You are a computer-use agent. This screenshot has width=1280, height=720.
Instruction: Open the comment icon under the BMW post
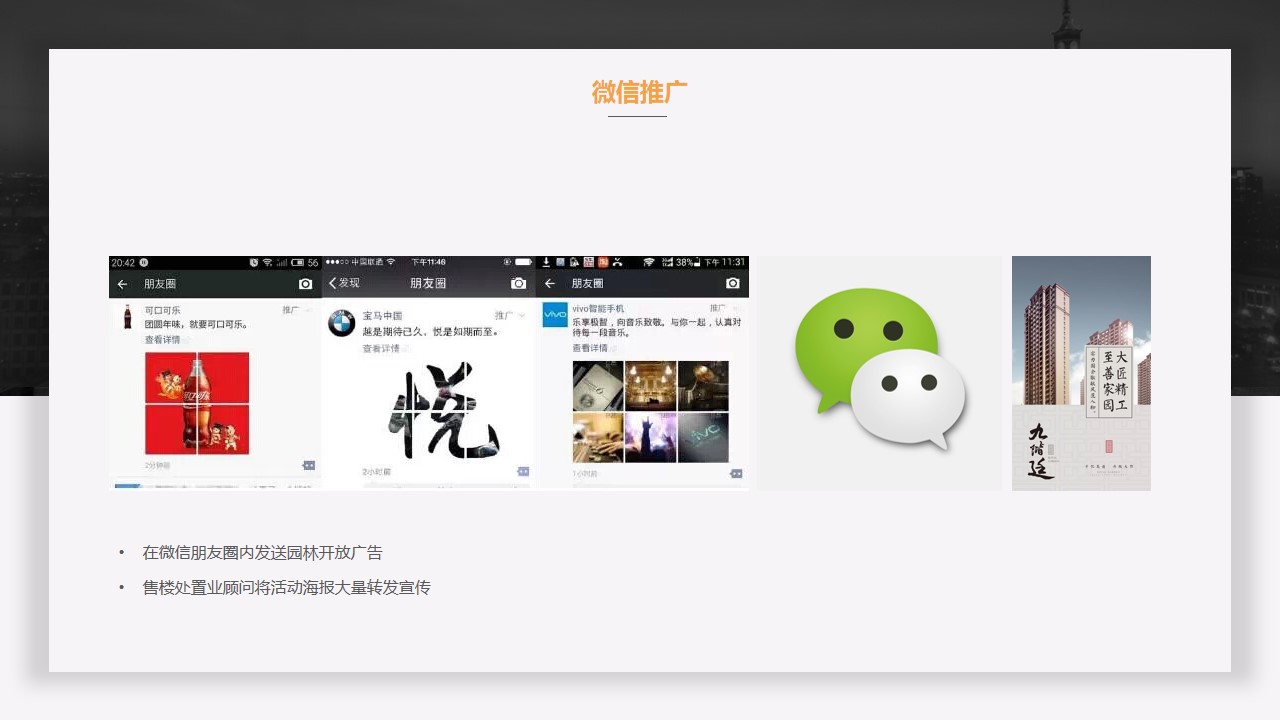(x=523, y=470)
